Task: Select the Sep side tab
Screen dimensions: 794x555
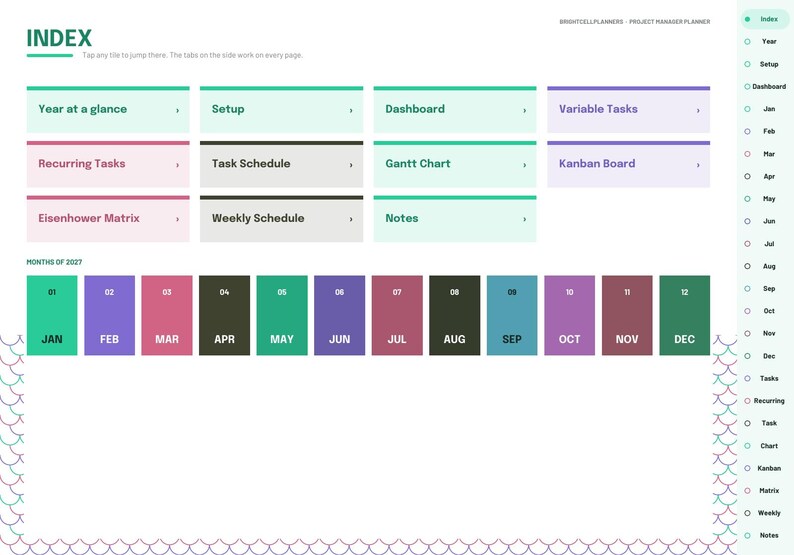Action: [765, 289]
